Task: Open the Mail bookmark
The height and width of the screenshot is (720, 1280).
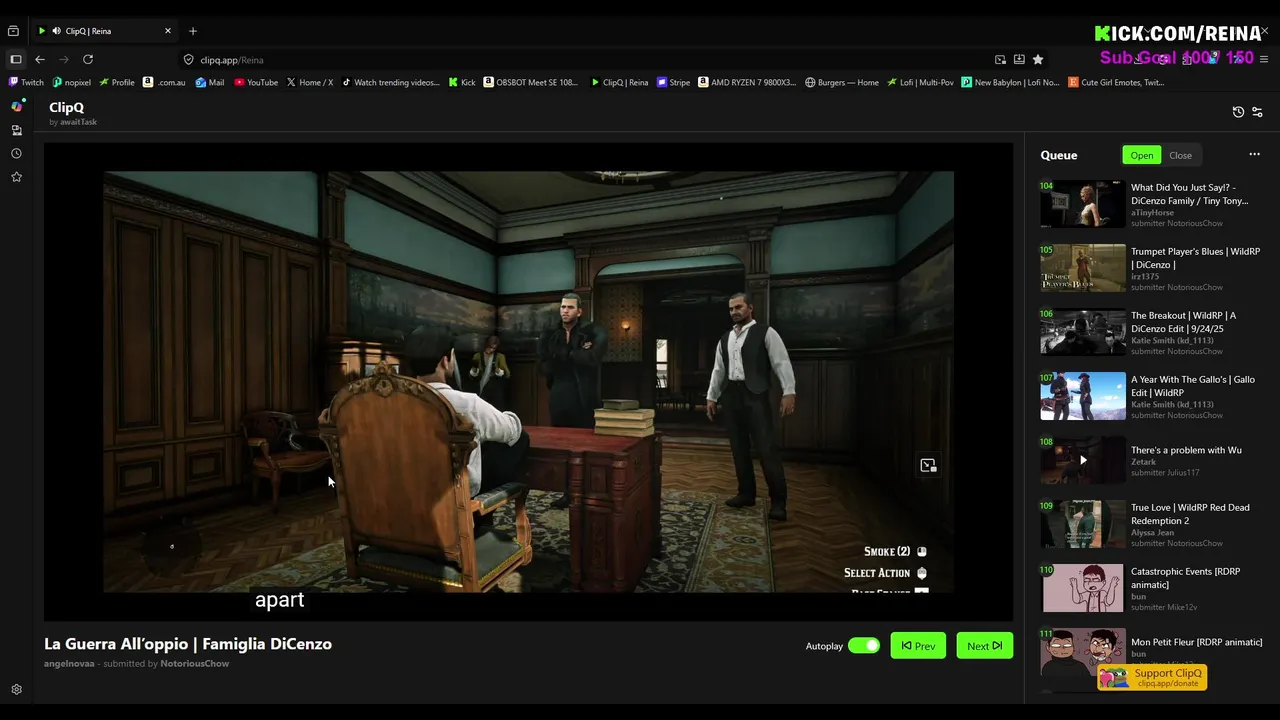Action: [210, 82]
